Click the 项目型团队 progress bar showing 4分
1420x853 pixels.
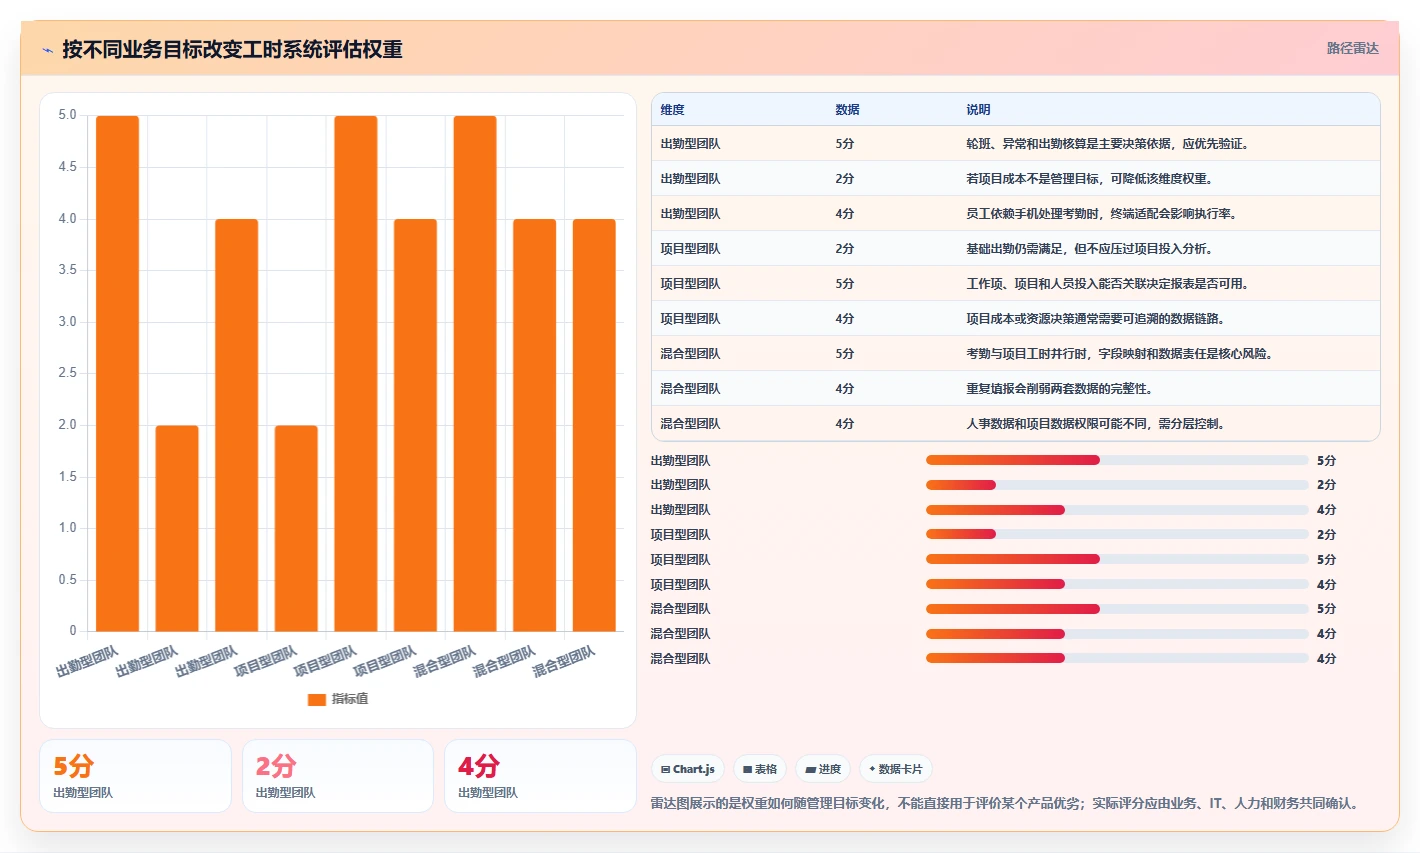coord(1117,584)
